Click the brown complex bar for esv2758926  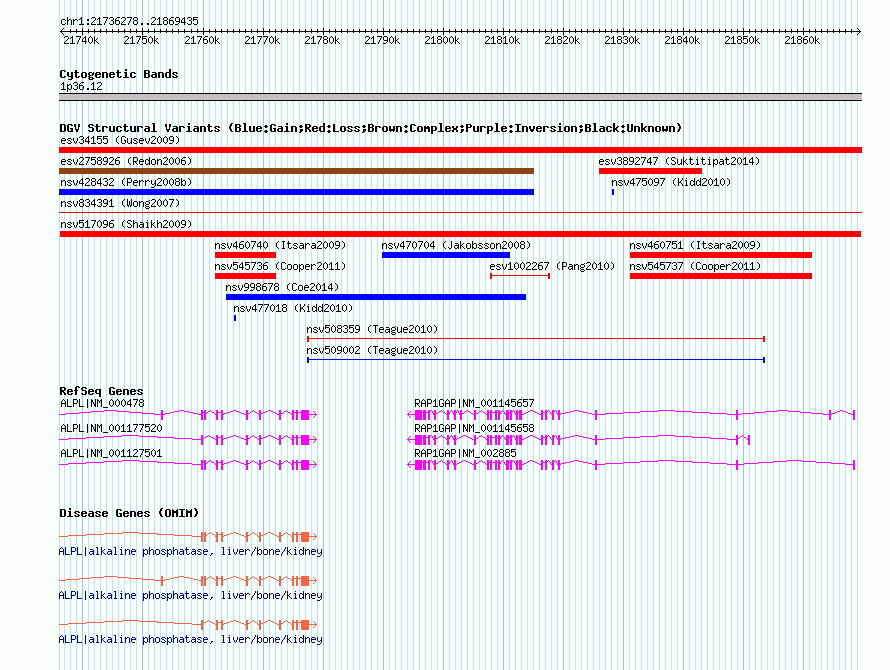pos(296,171)
